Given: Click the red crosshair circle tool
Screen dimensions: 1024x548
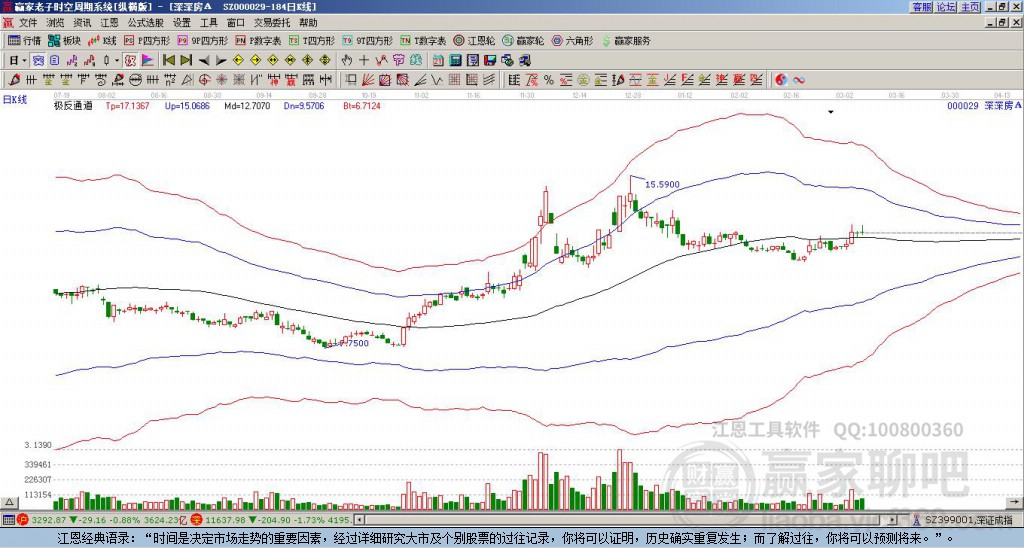Looking at the screenshot, I should click(204, 80).
